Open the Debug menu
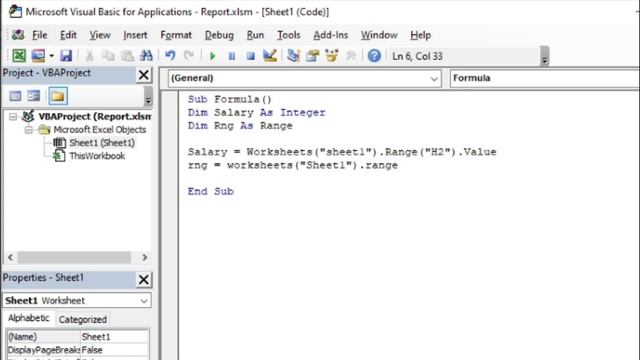 coord(219,35)
